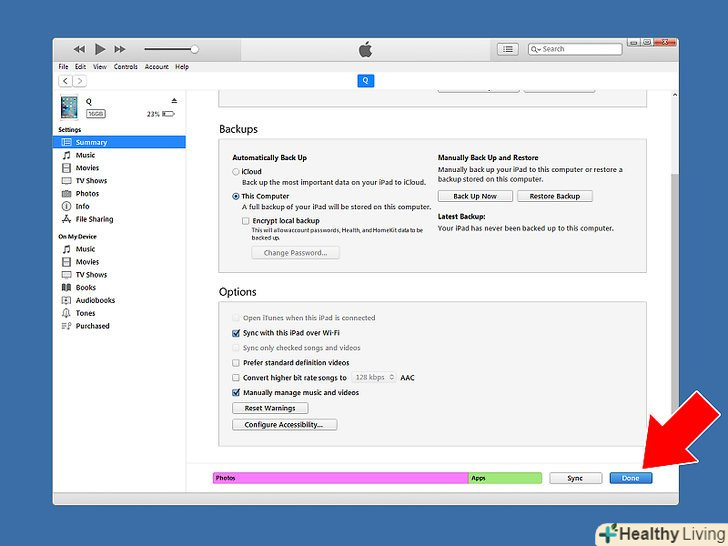Uncheck Manually manage music and videos

[x=236, y=392]
